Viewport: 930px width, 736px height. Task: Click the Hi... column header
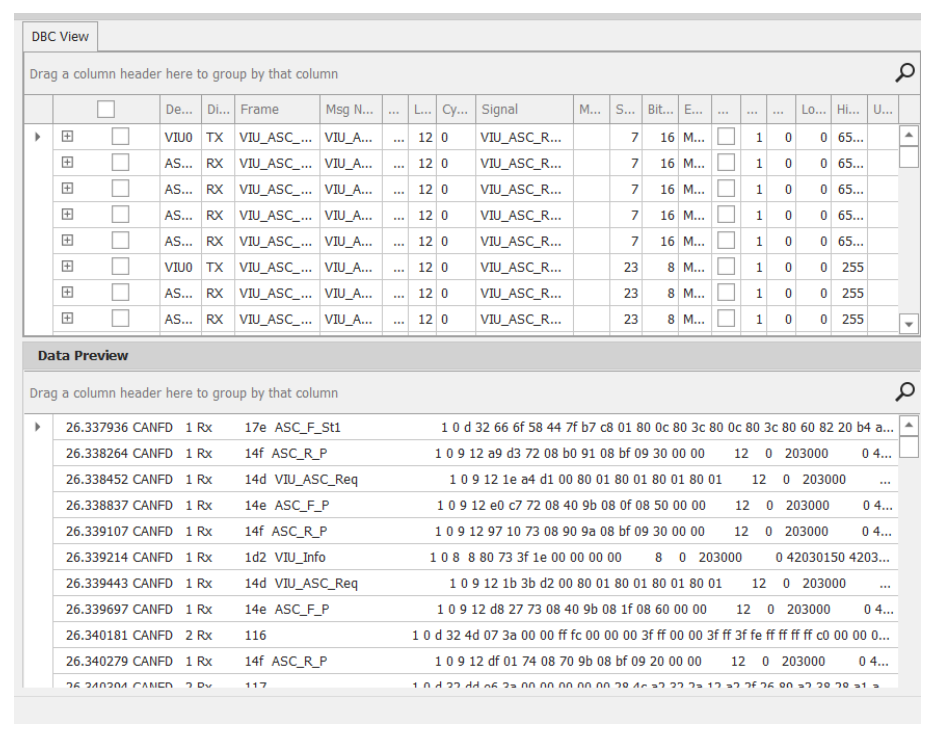[849, 109]
